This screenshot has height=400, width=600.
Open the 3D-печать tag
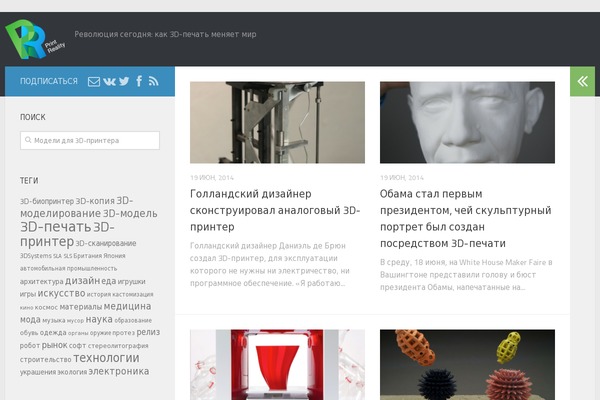(55, 227)
